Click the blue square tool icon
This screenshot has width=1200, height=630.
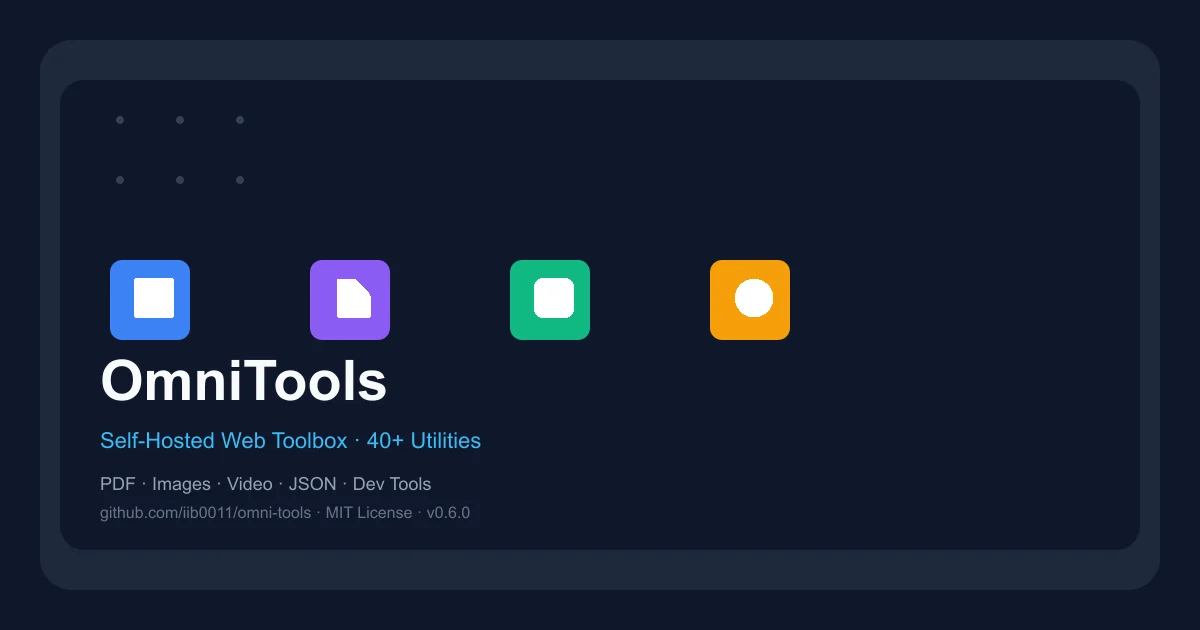pyautogui.click(x=150, y=300)
